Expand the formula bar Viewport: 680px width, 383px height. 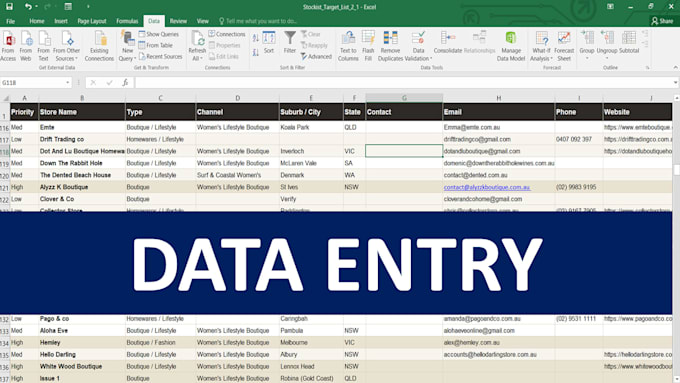click(675, 82)
